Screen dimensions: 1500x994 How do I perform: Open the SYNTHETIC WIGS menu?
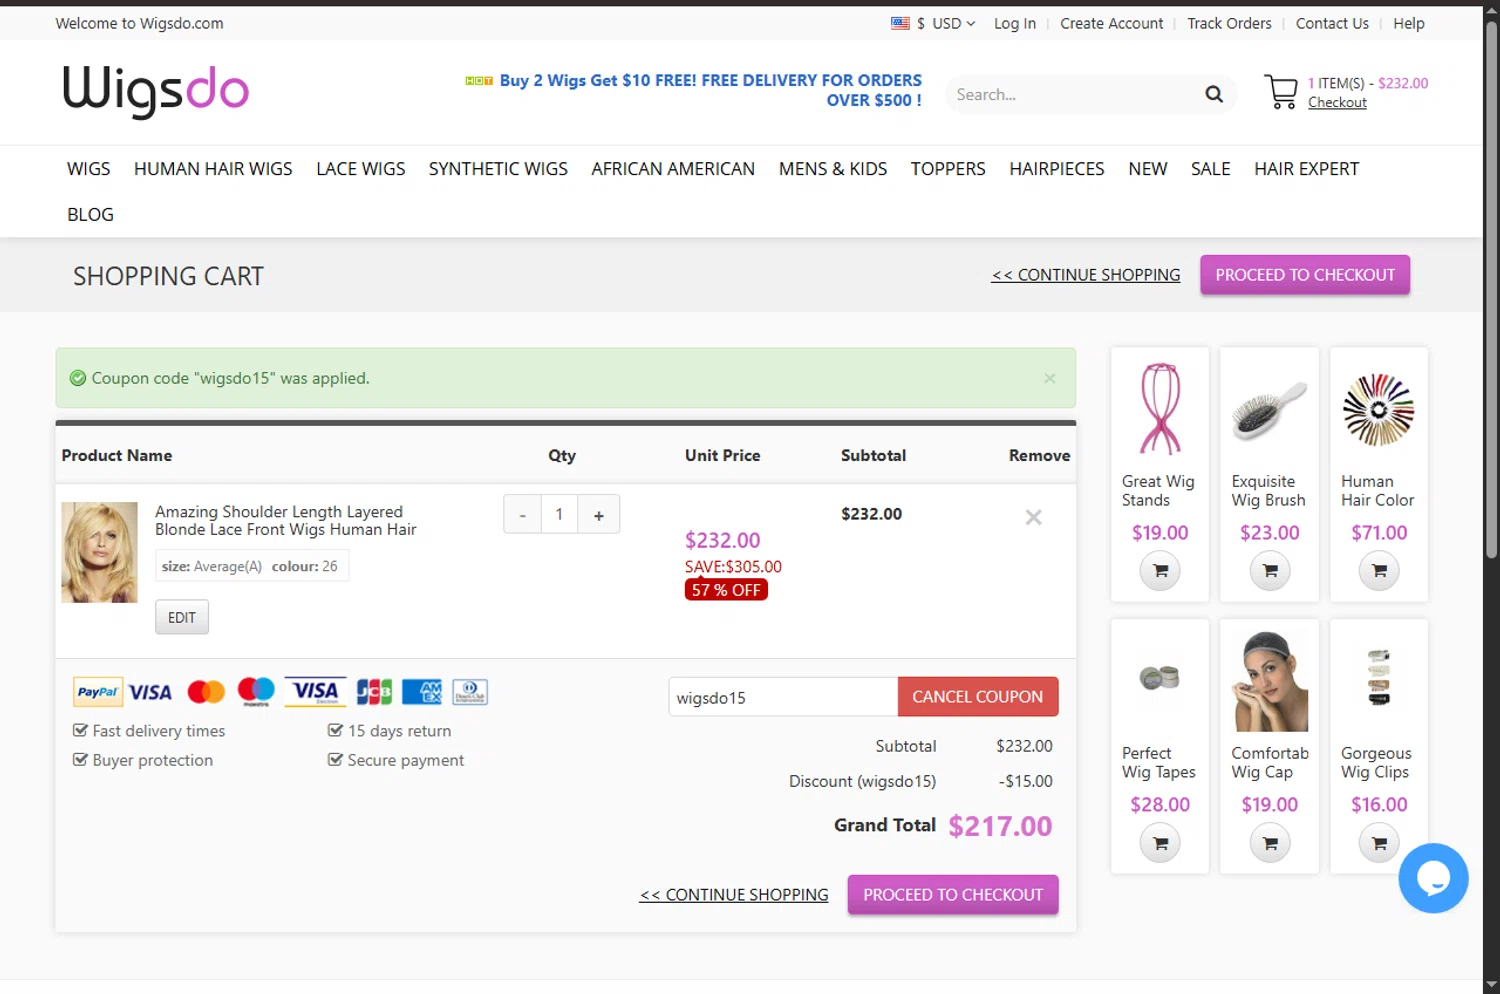498,169
